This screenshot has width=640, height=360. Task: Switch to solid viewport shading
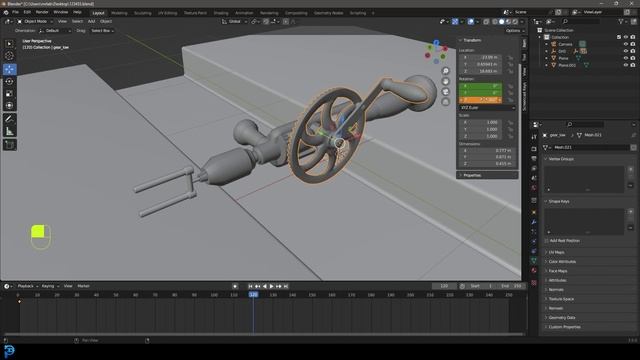pyautogui.click(x=502, y=22)
